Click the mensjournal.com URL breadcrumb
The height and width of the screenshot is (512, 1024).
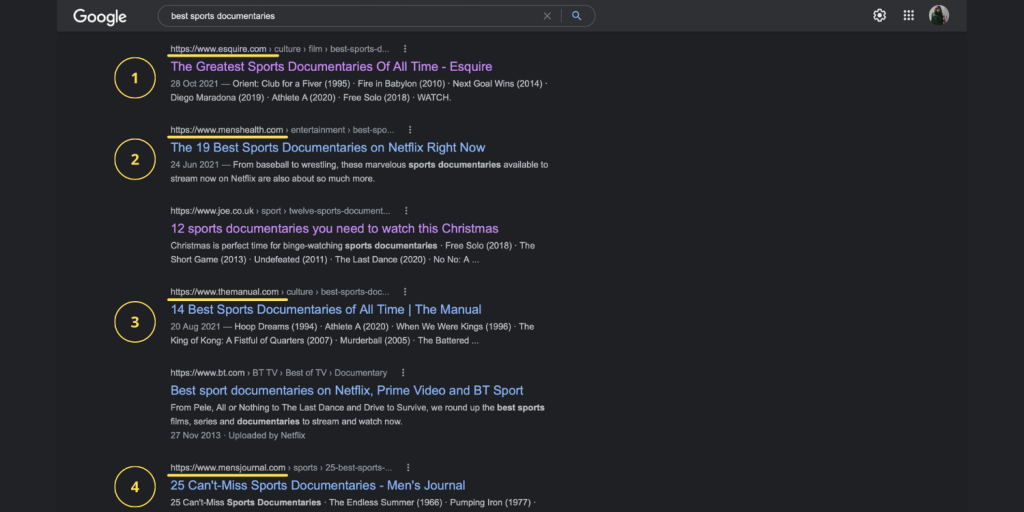pyautogui.click(x=281, y=468)
